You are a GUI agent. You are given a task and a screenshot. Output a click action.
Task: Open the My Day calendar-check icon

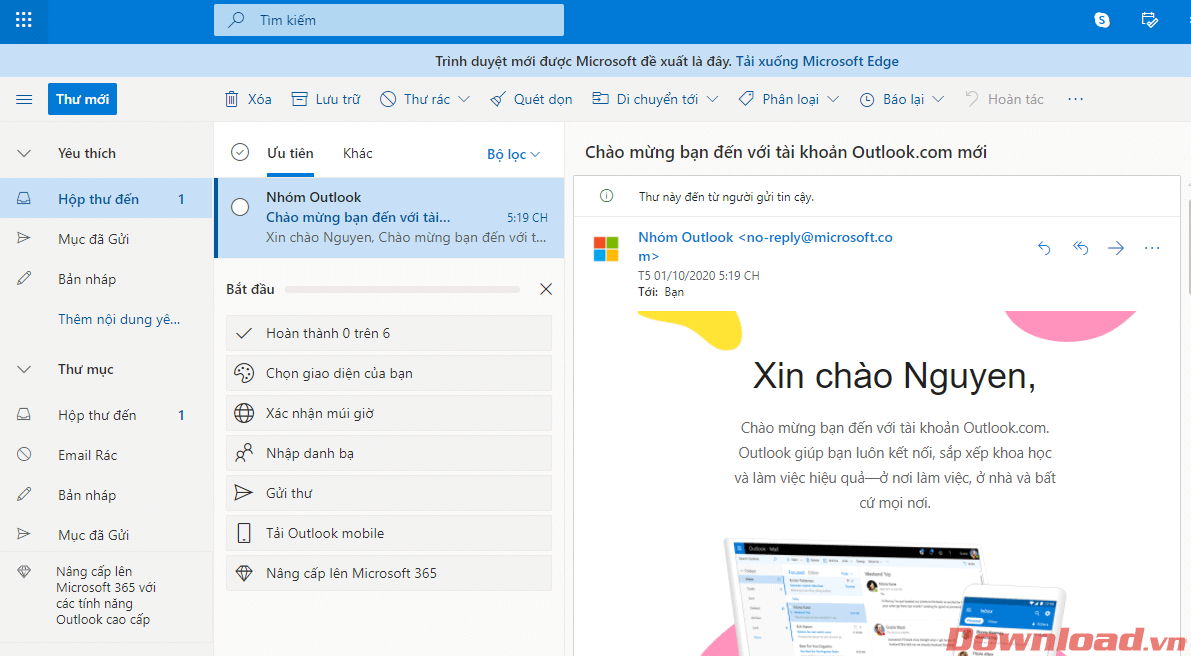pyautogui.click(x=1149, y=20)
